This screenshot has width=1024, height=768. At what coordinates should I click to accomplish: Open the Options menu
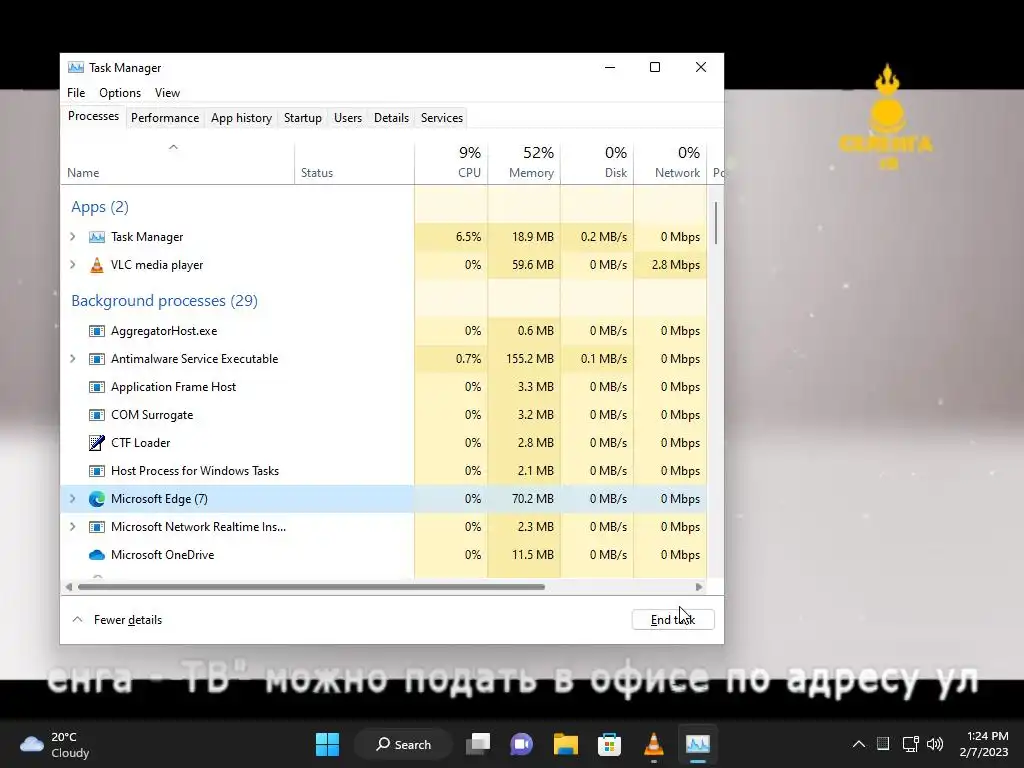pos(120,93)
